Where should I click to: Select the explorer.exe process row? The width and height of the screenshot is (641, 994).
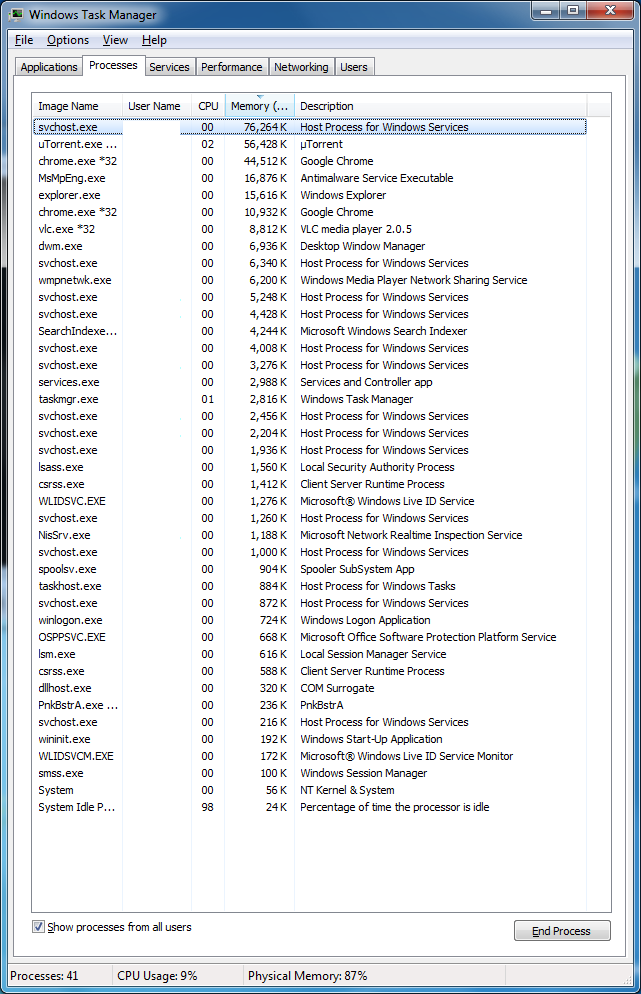pos(309,195)
